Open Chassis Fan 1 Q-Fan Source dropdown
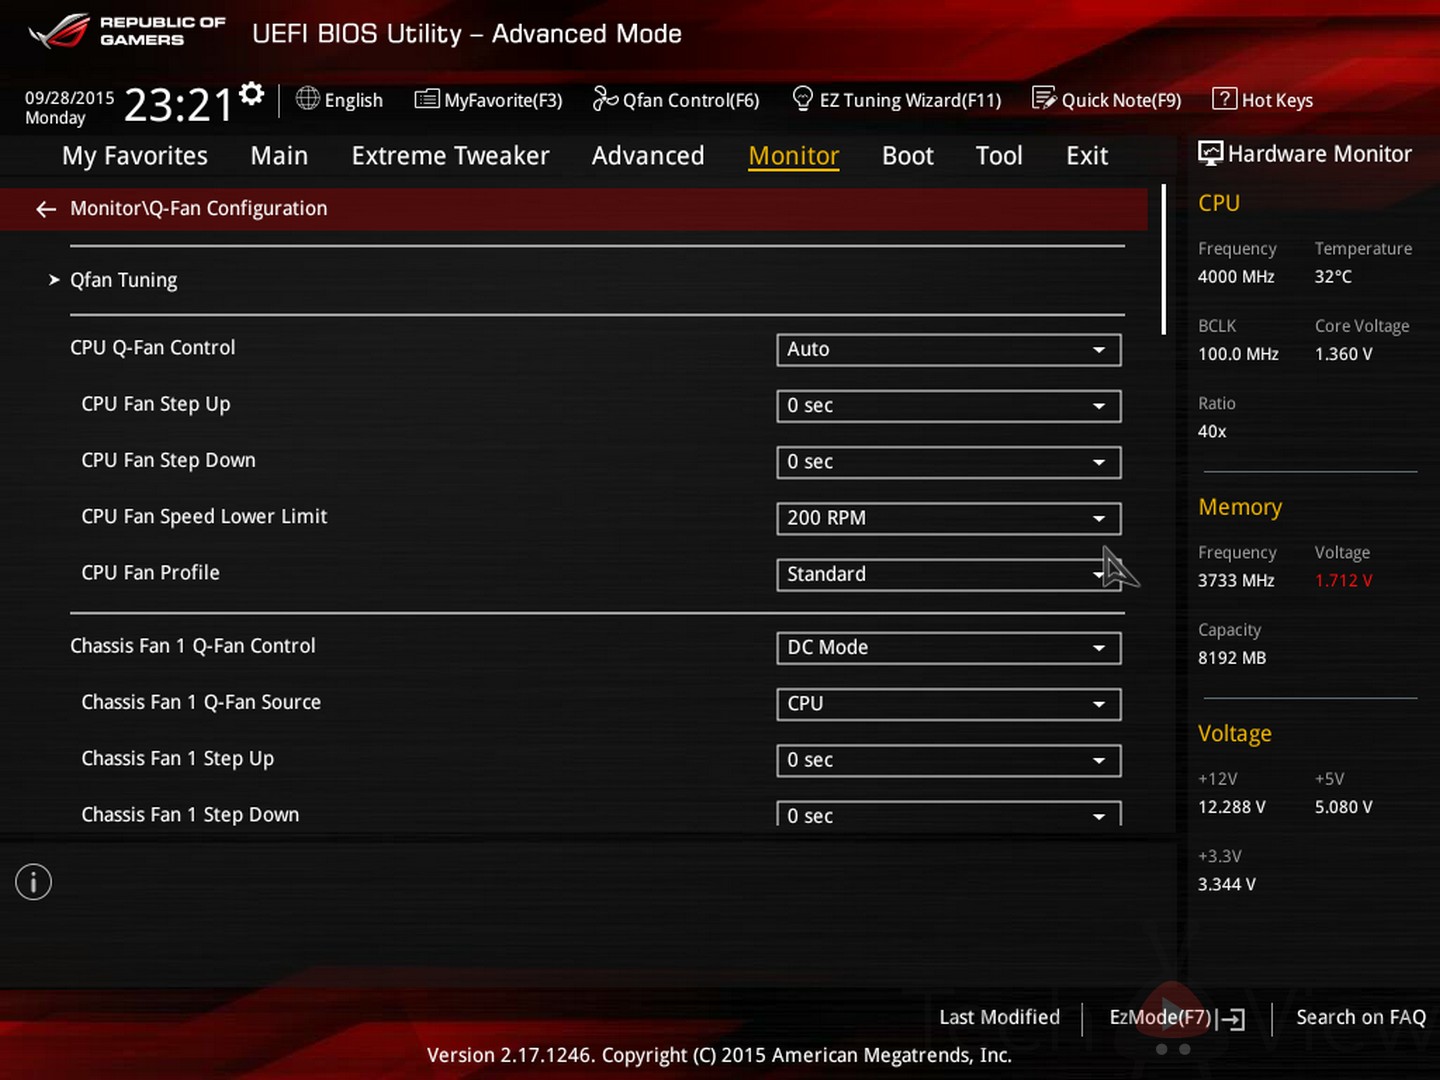Viewport: 1440px width, 1080px height. tap(948, 703)
